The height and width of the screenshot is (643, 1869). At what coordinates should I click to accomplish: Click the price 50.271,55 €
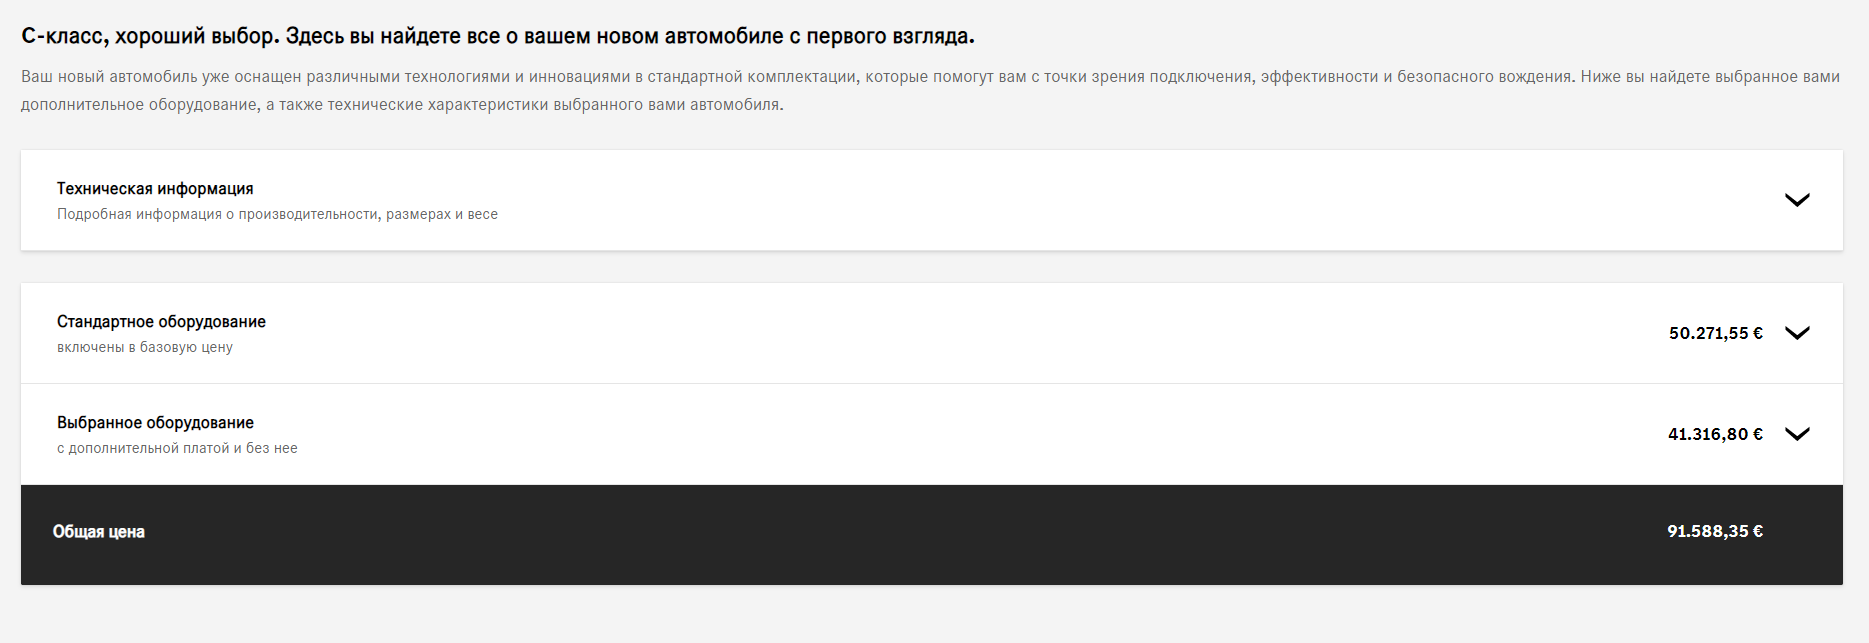(1717, 331)
